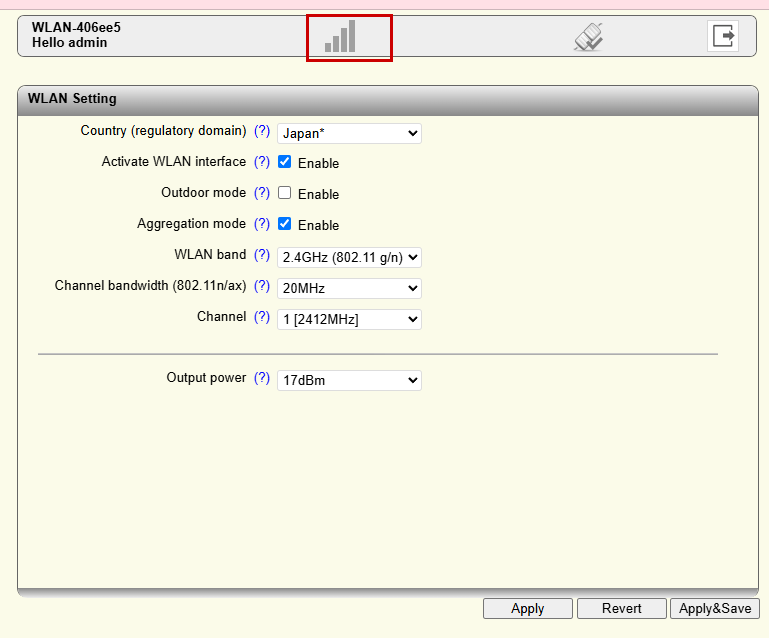Screen dimensions: 769x638
Task: Open help for Output power
Action: pos(262,378)
